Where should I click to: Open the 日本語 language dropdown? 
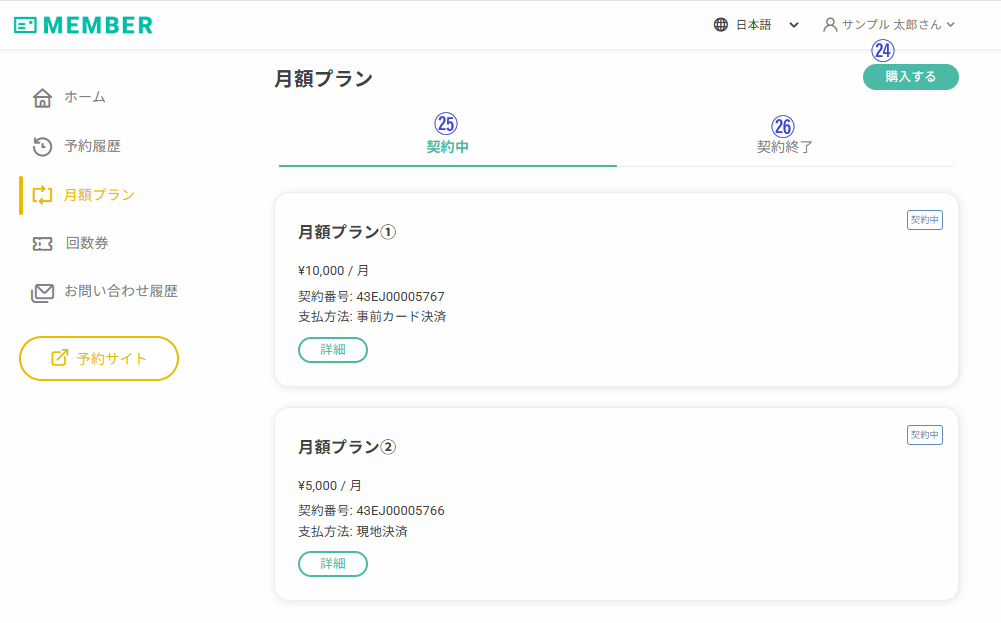tap(756, 25)
